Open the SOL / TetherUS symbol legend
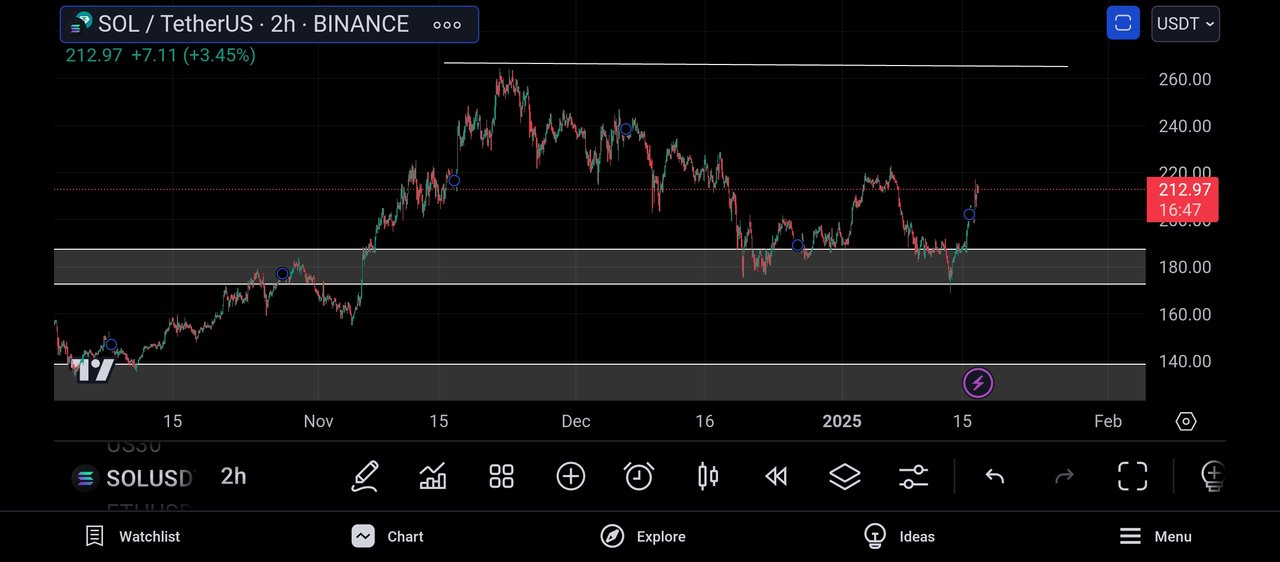 (269, 24)
